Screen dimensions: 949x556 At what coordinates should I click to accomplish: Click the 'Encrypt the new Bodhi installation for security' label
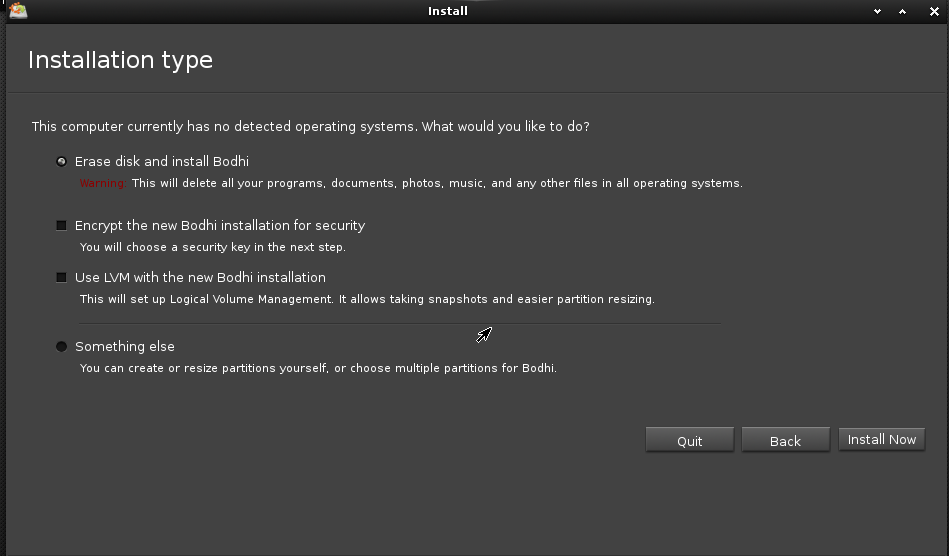click(220, 225)
